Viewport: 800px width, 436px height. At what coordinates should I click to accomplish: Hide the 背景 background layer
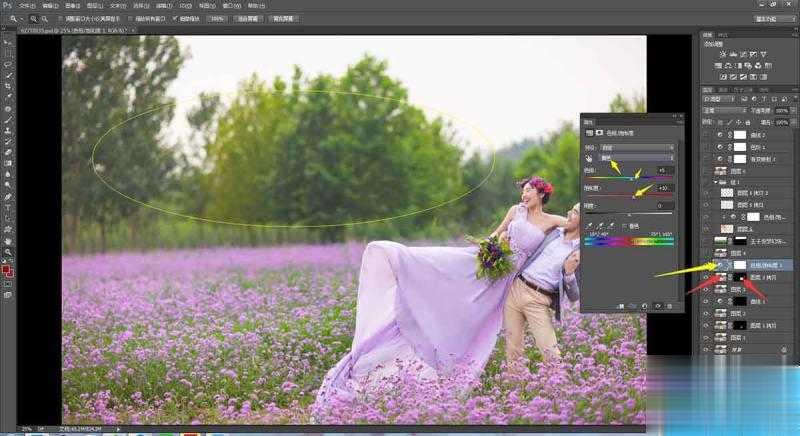tap(707, 350)
